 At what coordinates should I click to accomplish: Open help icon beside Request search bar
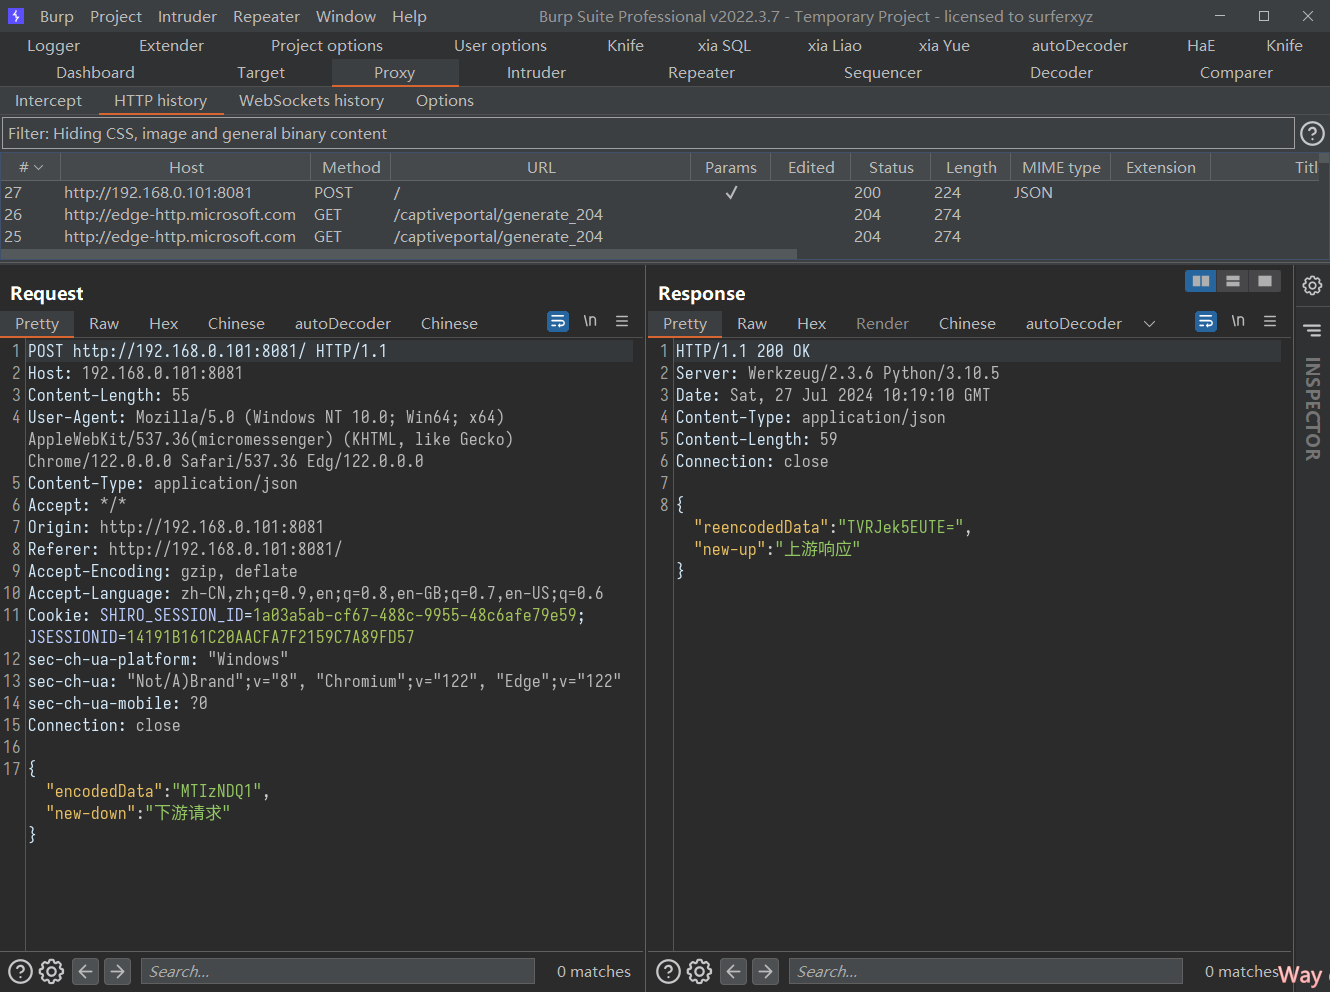click(x=20, y=971)
